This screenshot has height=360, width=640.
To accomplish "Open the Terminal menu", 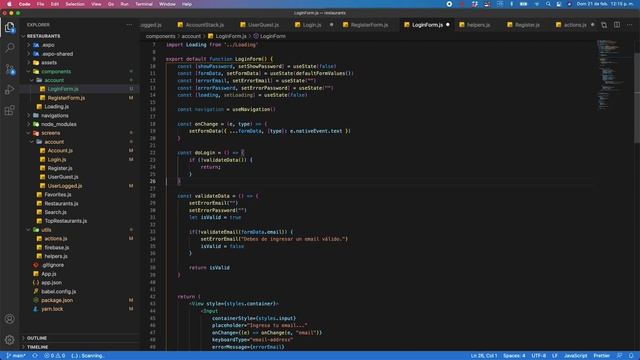I will point(144,4).
